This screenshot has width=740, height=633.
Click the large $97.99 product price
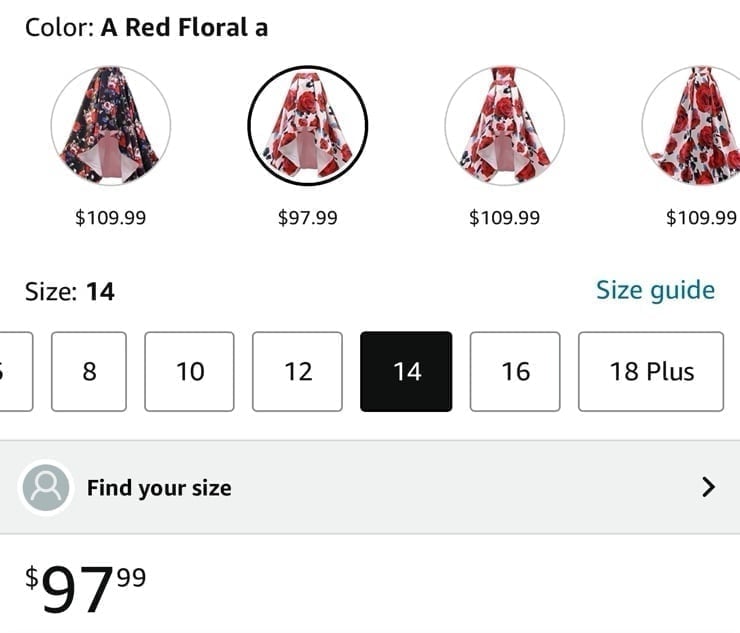point(85,589)
